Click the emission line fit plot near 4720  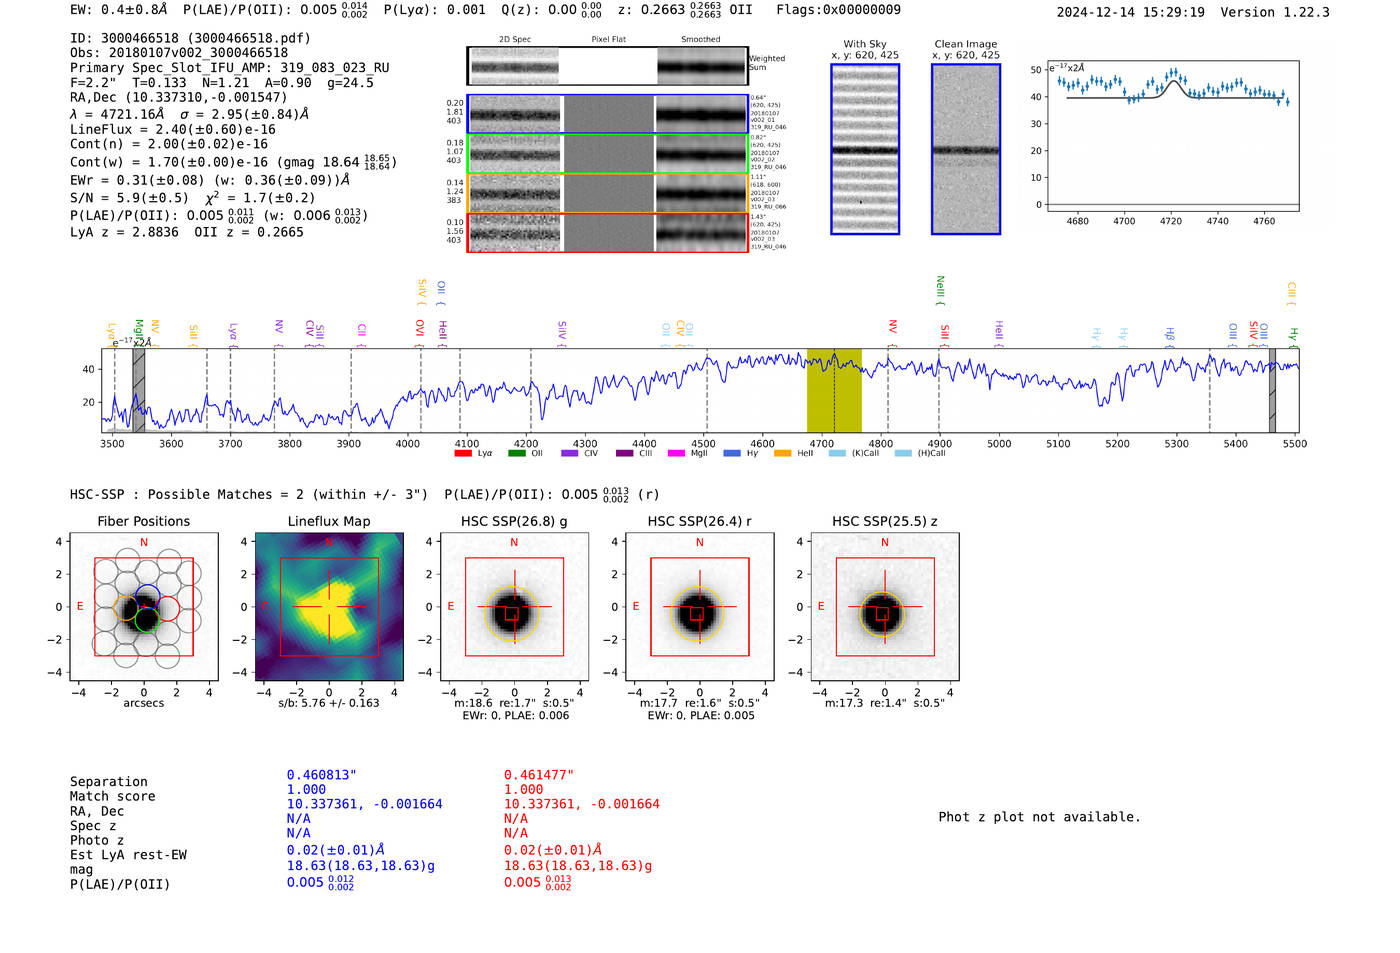pos(1172,135)
